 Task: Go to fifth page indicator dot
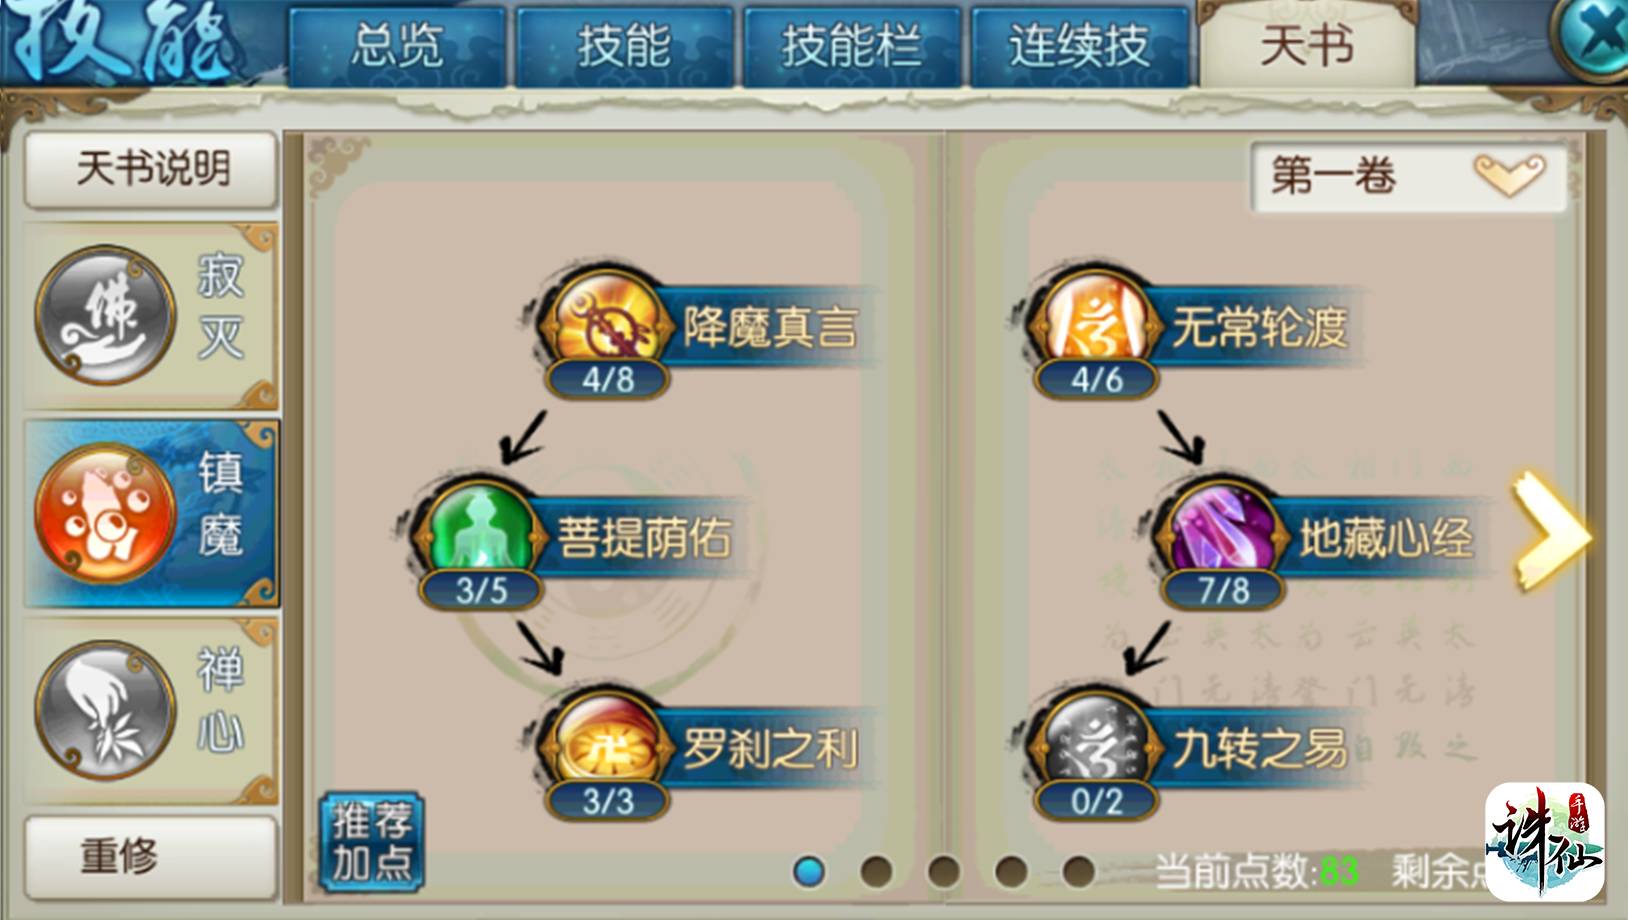tap(1077, 871)
